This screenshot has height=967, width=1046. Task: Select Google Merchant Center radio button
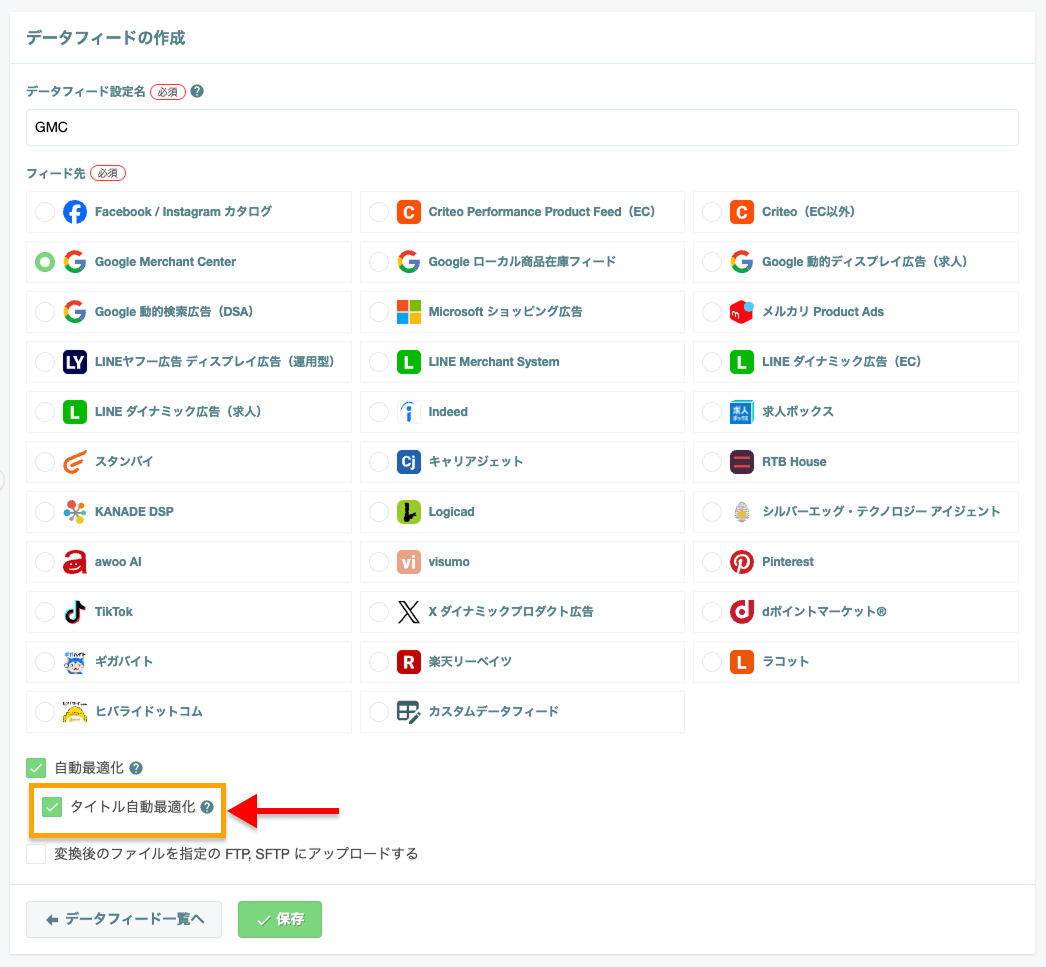(x=45, y=261)
